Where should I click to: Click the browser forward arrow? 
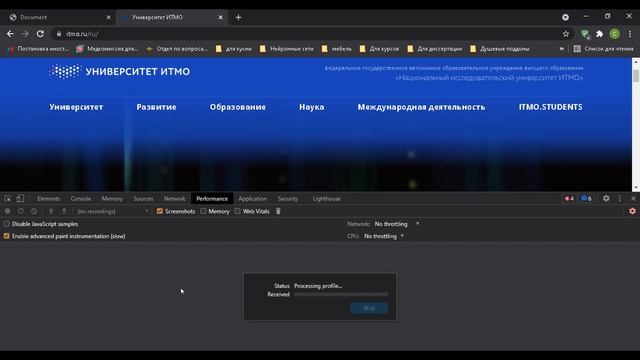(25, 34)
